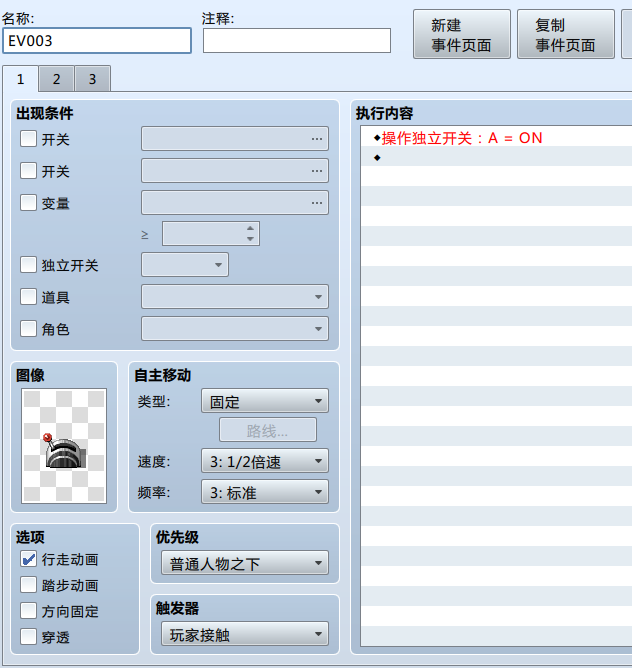This screenshot has height=668, width=632.
Task: Open the 类型 dropdown showing 固定
Action: (x=265, y=401)
